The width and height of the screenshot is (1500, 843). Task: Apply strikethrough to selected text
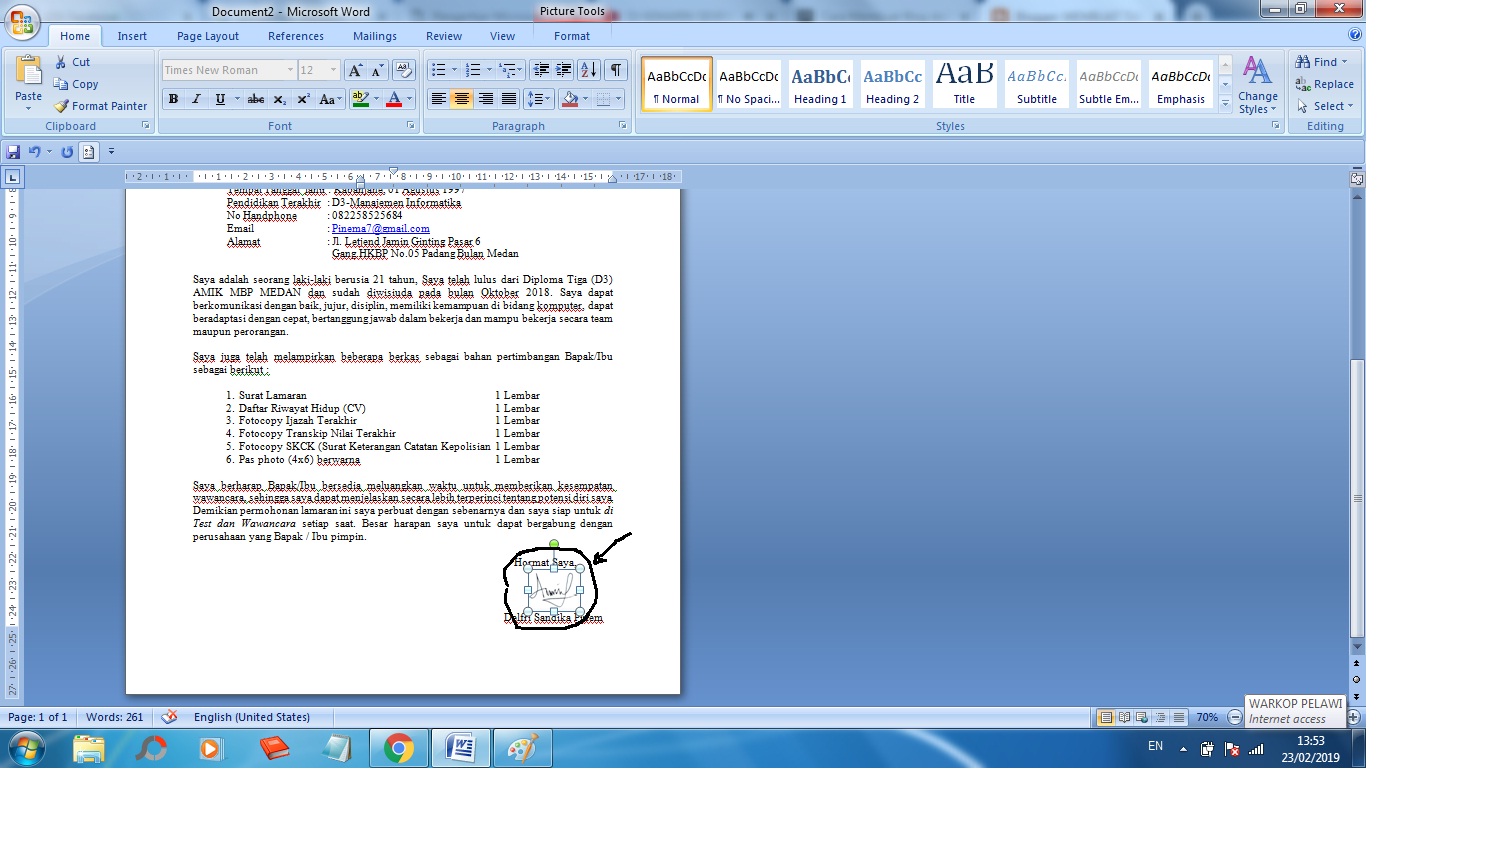click(256, 99)
